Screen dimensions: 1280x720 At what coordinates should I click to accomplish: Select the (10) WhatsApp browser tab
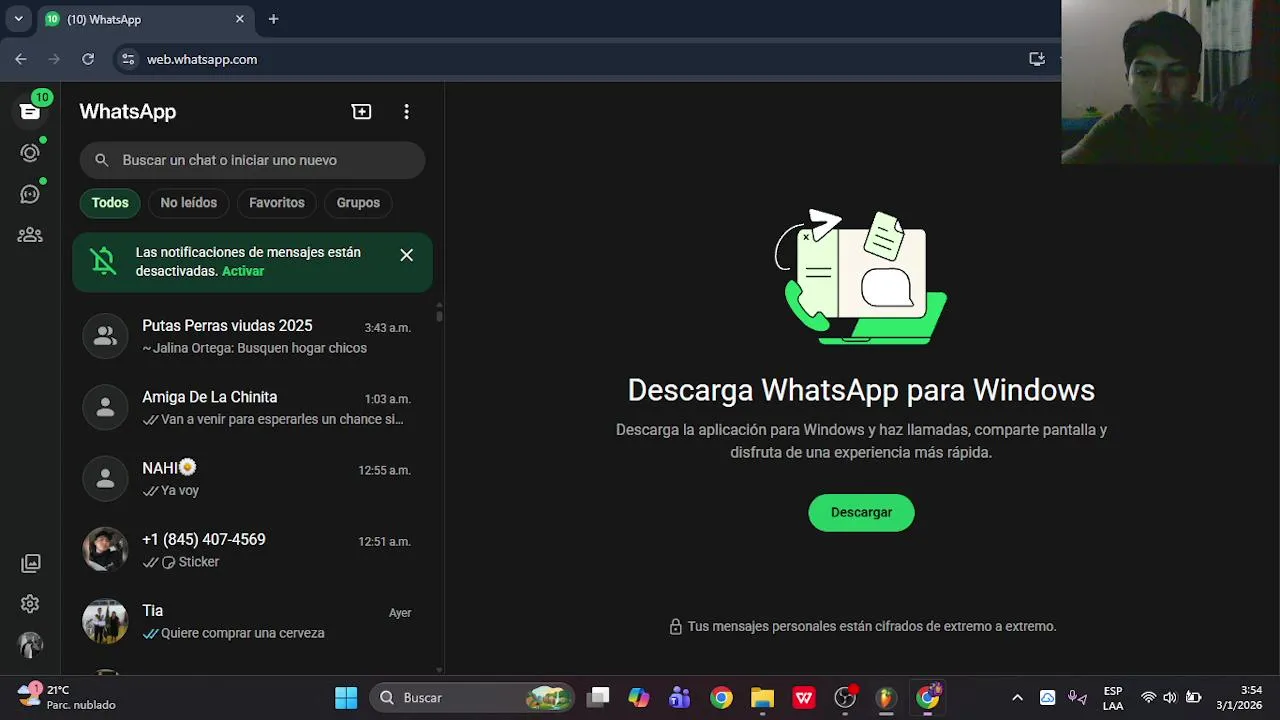[146, 19]
